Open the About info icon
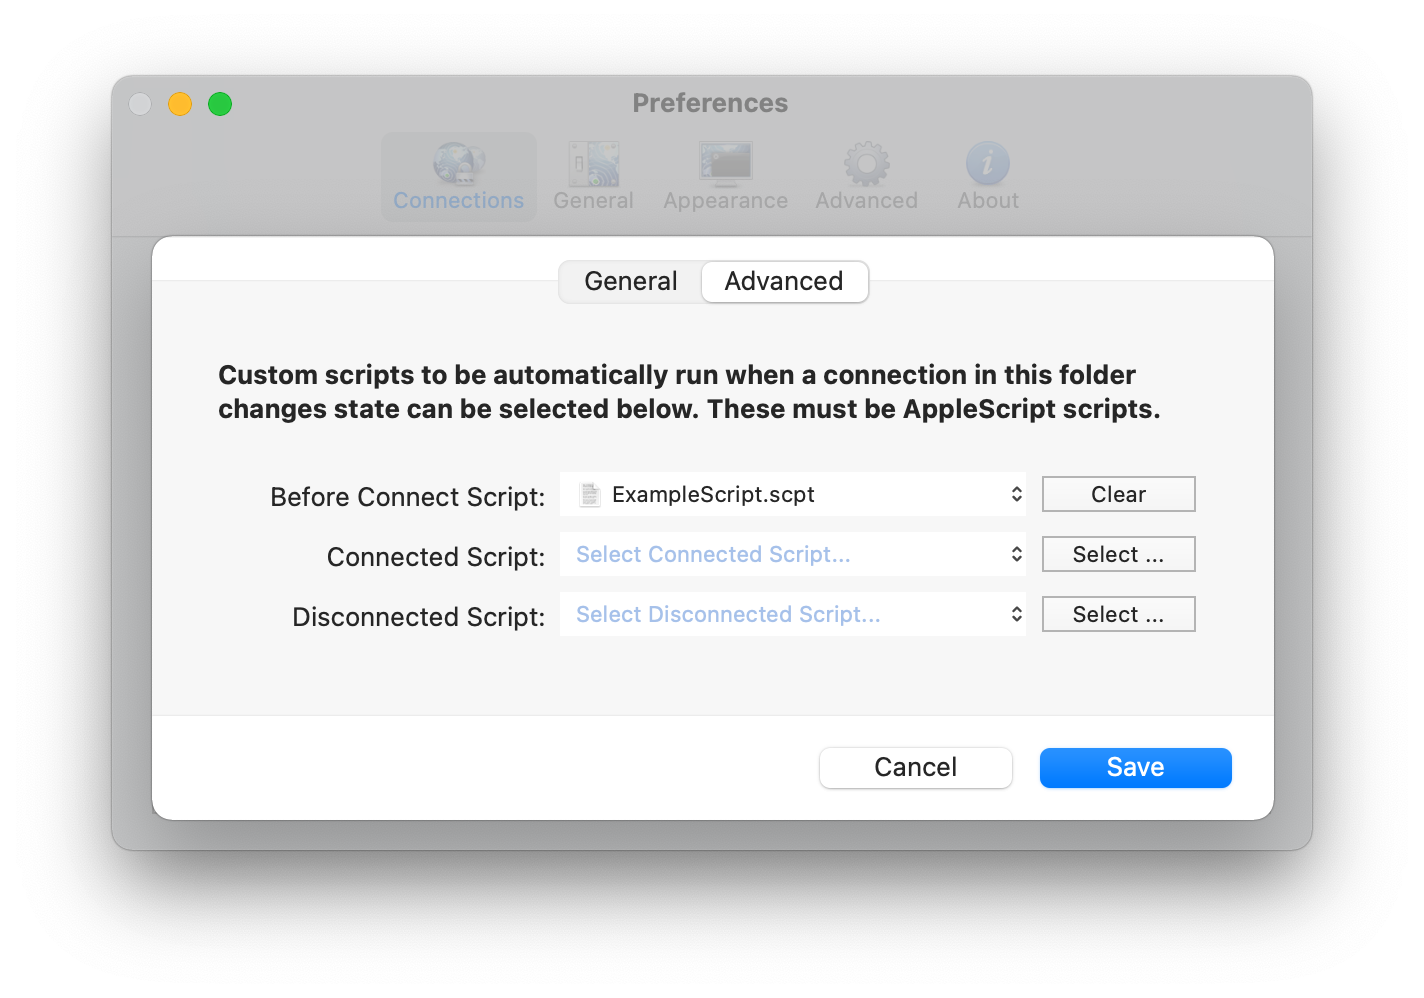 988,164
